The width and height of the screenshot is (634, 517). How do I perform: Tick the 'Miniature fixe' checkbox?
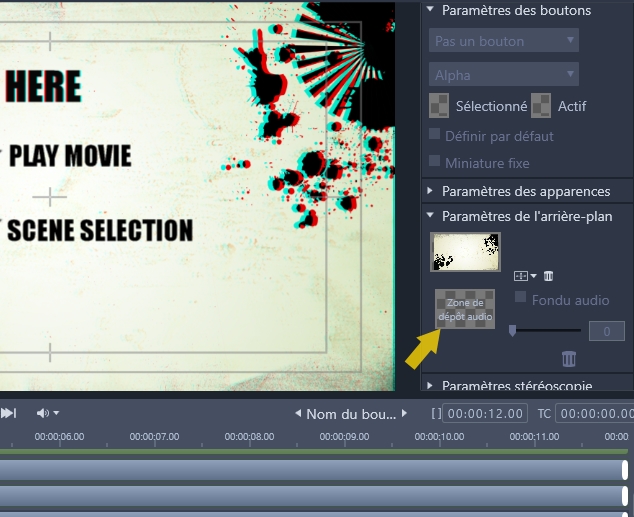point(434,161)
